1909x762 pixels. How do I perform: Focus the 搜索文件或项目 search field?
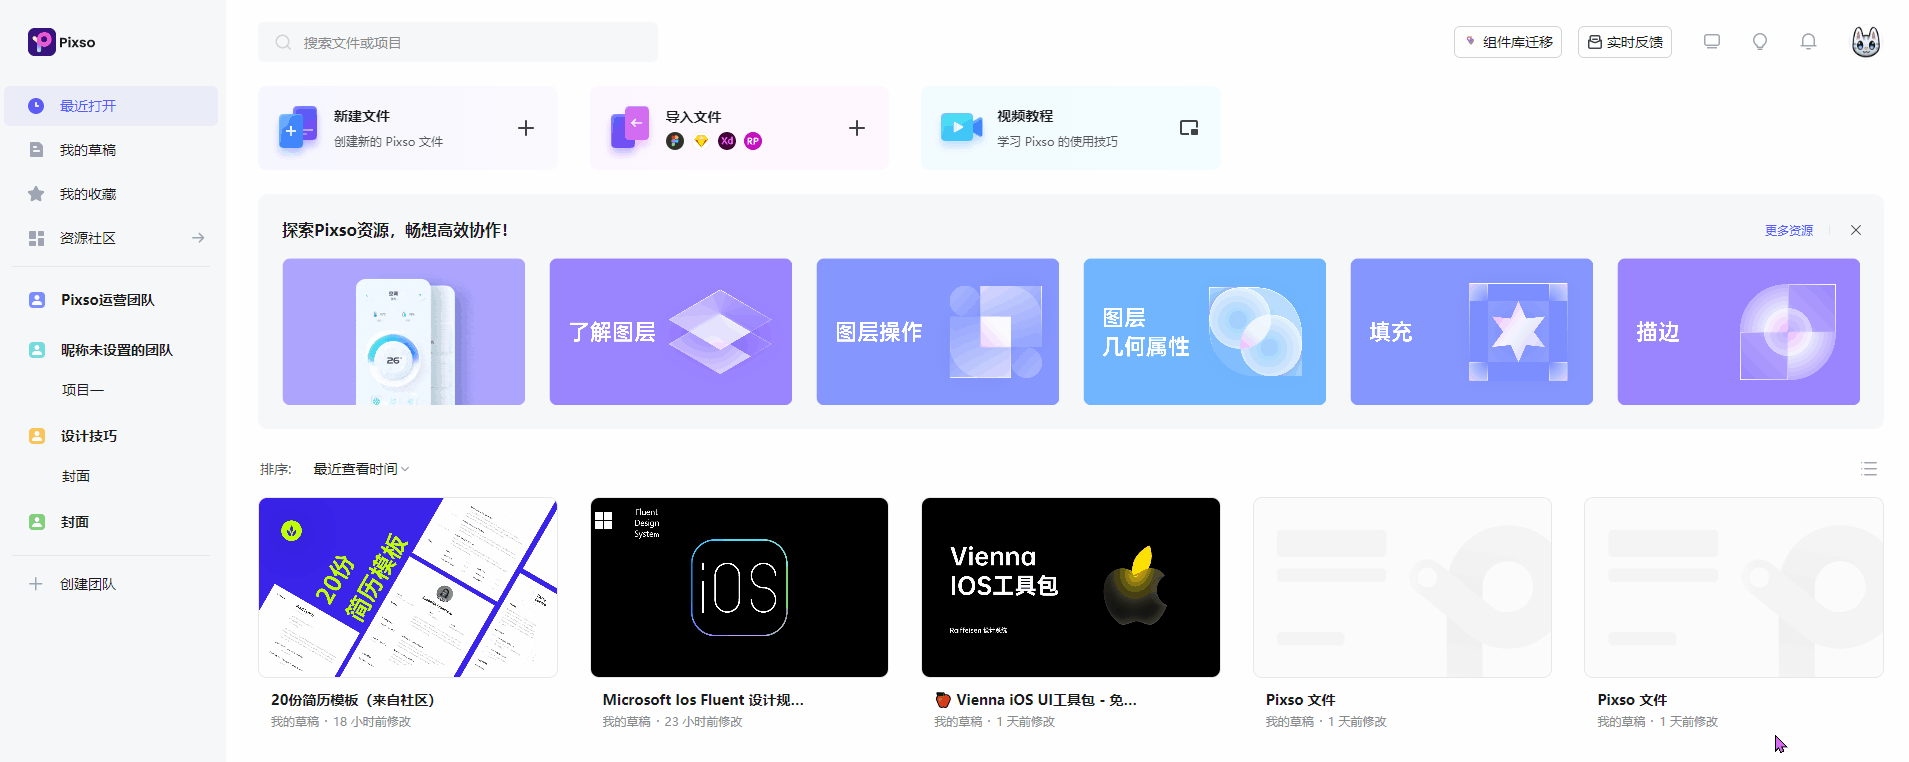[x=458, y=42]
